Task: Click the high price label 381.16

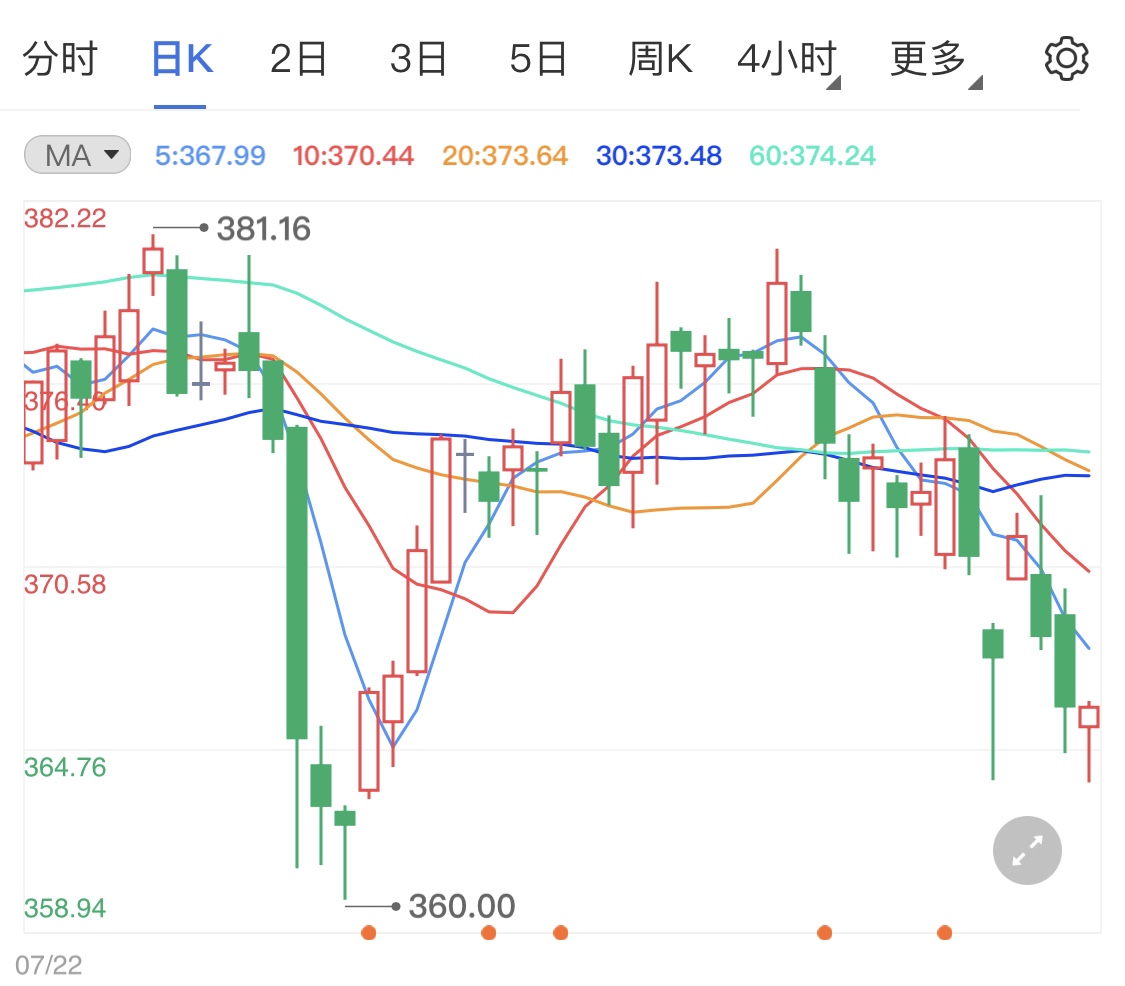Action: [x=263, y=229]
